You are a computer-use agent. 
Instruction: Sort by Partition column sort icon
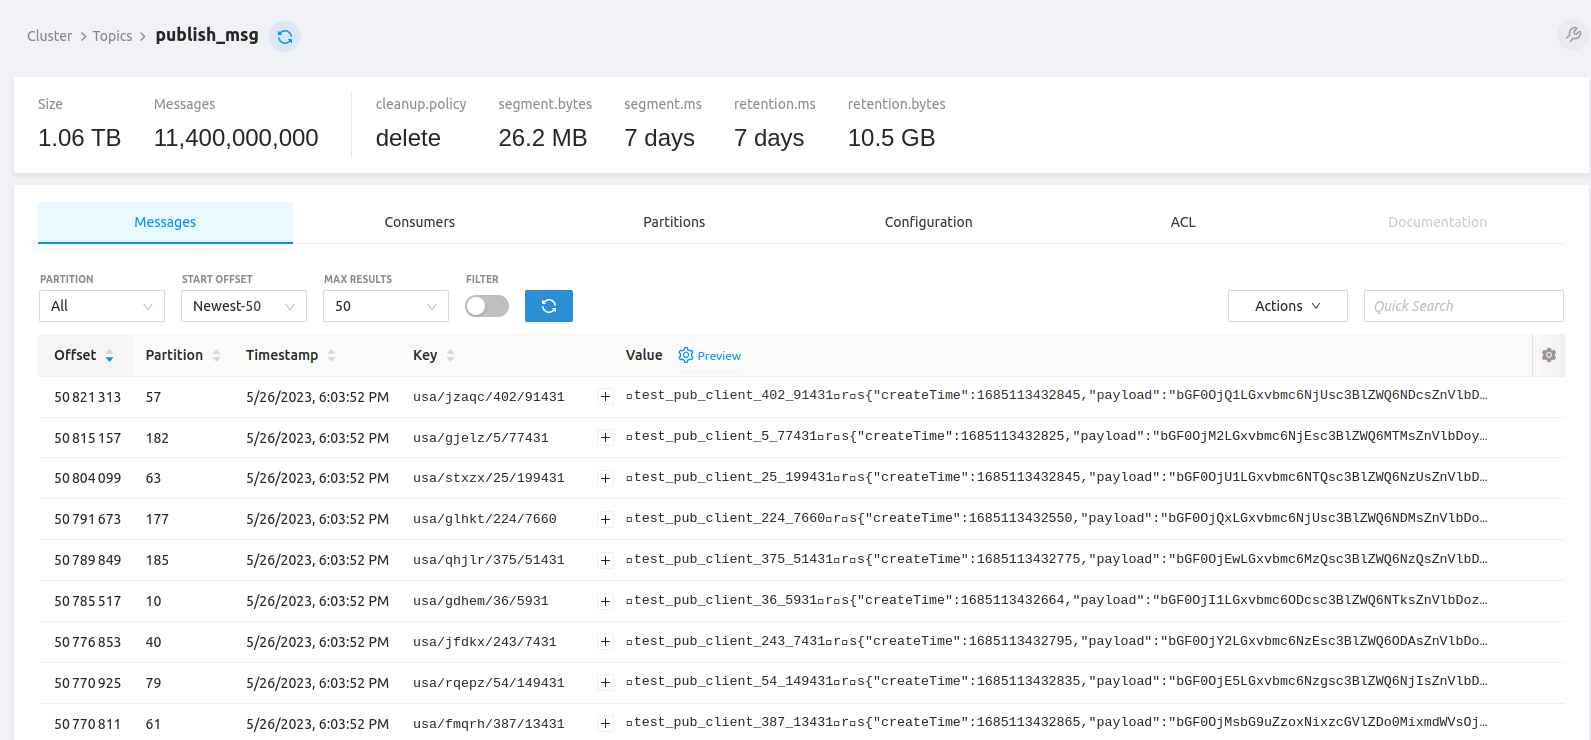point(217,356)
